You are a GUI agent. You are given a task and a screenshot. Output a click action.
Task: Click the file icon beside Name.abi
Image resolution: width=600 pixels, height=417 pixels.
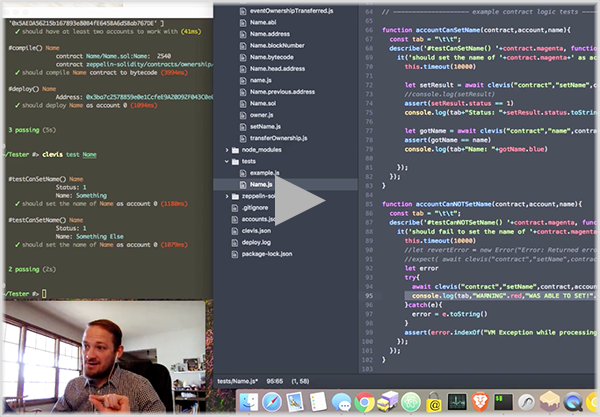[243, 23]
